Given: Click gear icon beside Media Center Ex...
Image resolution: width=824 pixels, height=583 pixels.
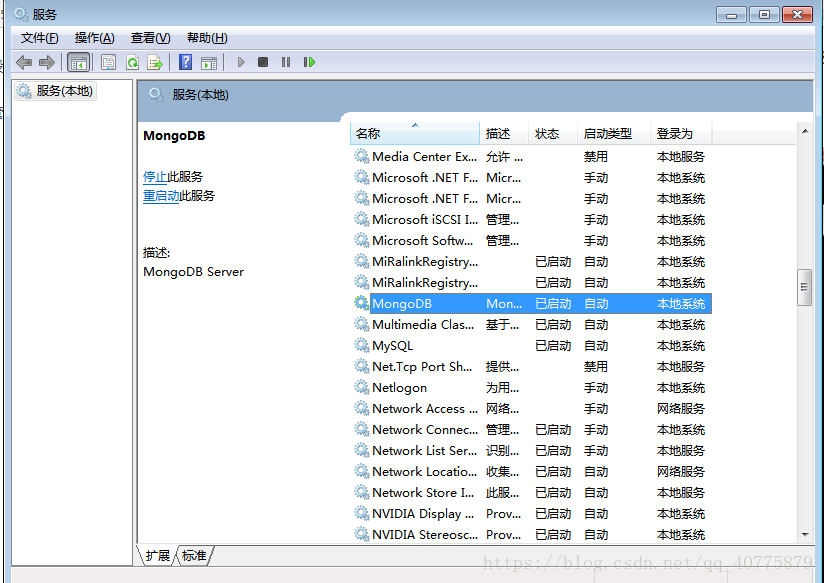Looking at the screenshot, I should (362, 156).
